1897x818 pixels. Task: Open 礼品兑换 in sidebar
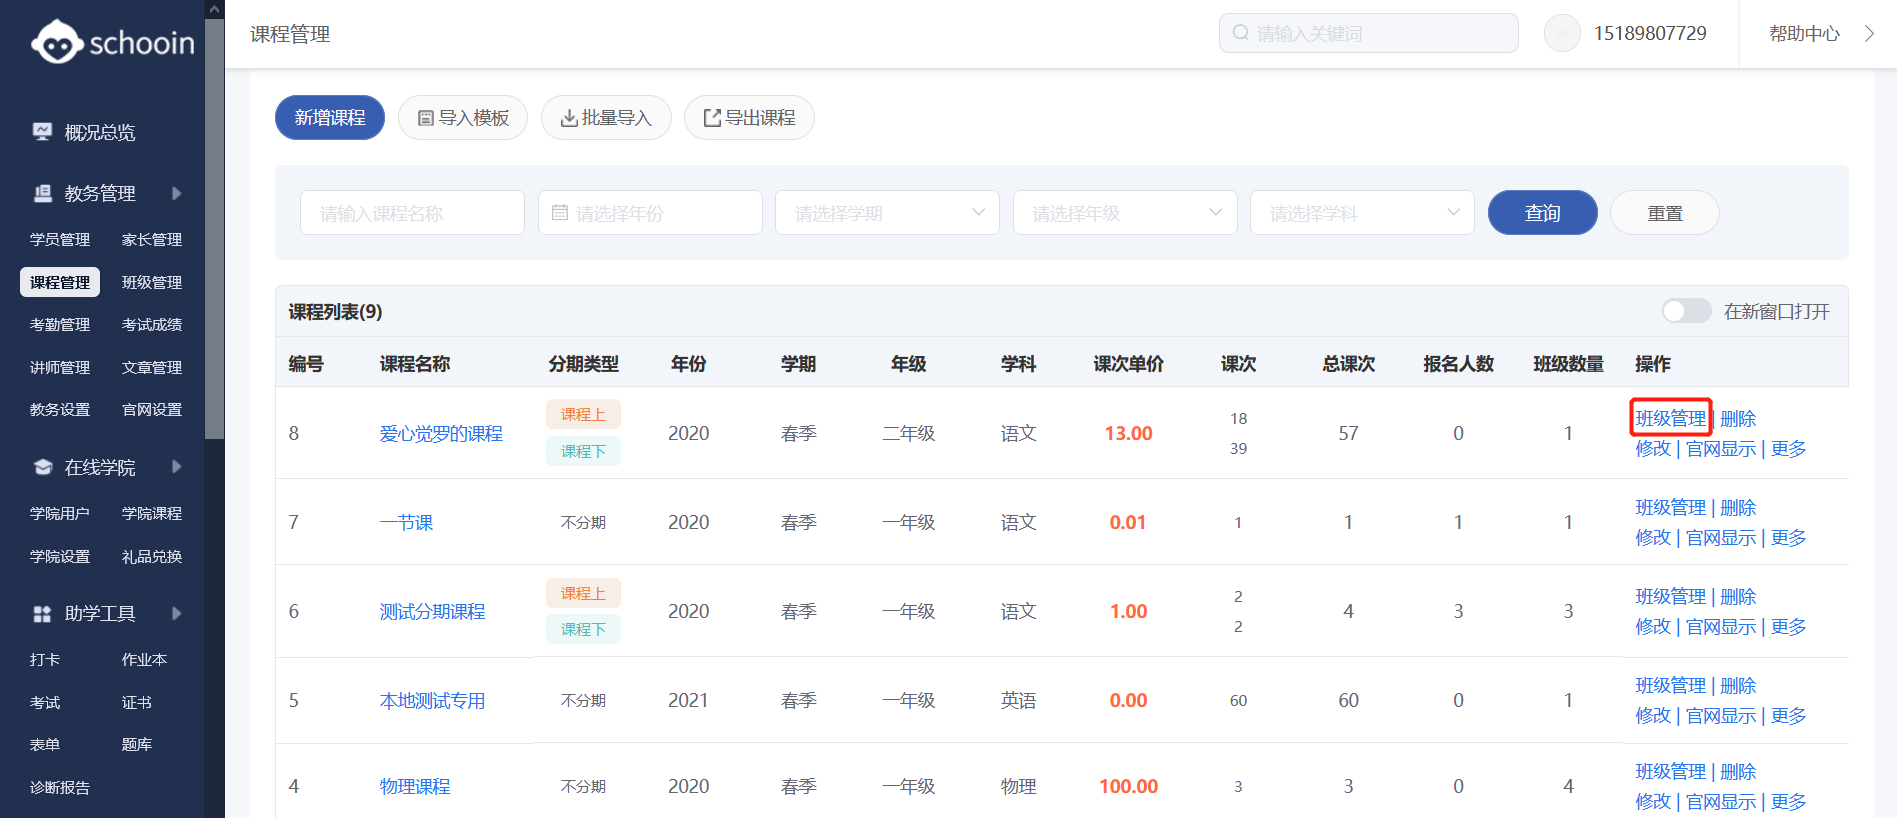[152, 557]
